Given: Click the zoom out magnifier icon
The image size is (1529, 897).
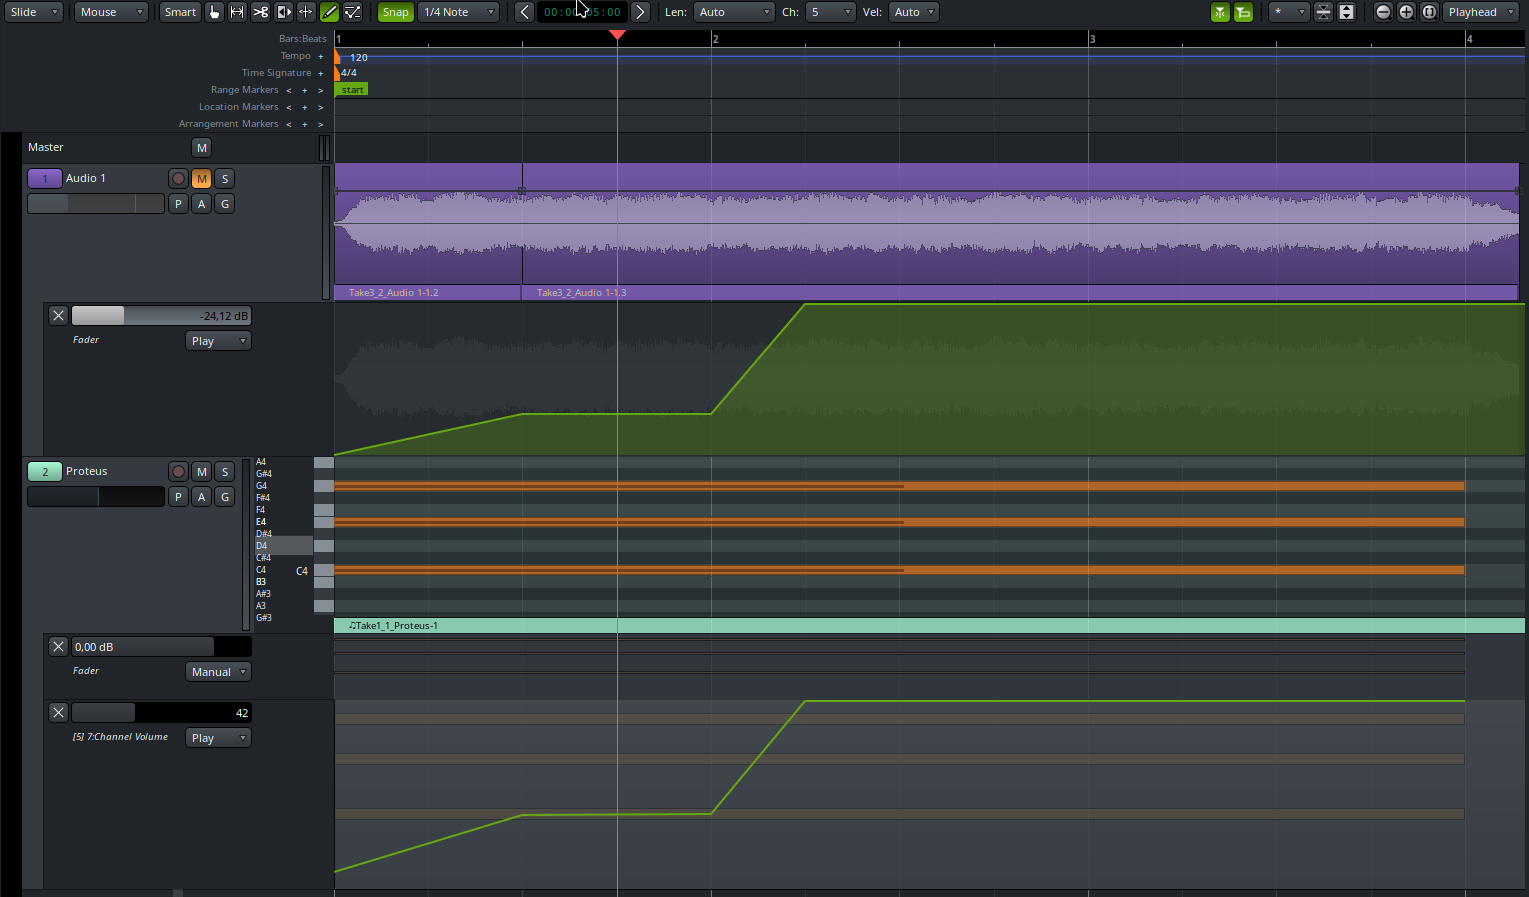Looking at the screenshot, I should coord(1383,12).
